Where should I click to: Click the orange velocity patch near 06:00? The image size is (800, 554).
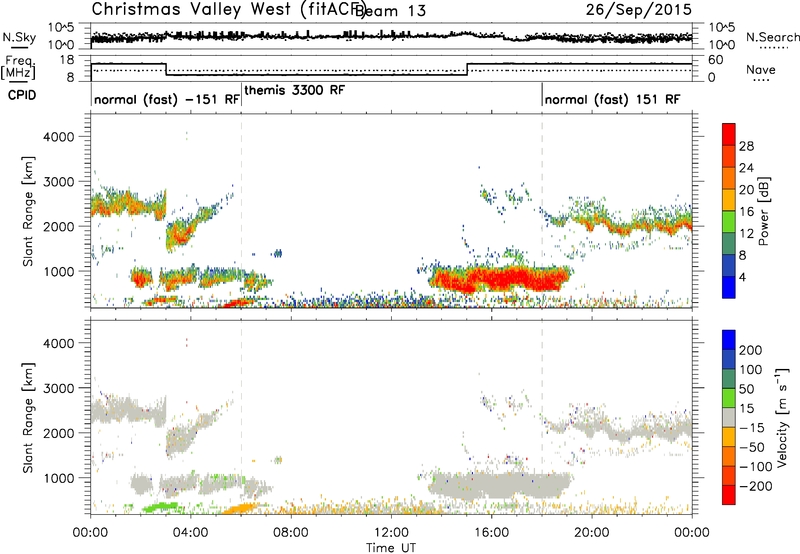pos(240,508)
